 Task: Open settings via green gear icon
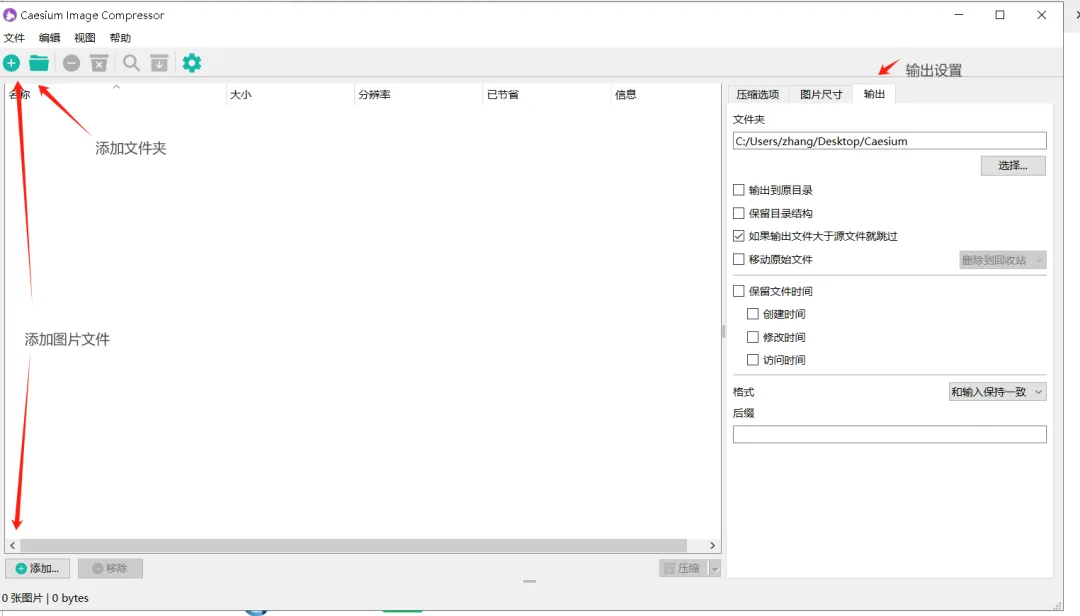(191, 63)
